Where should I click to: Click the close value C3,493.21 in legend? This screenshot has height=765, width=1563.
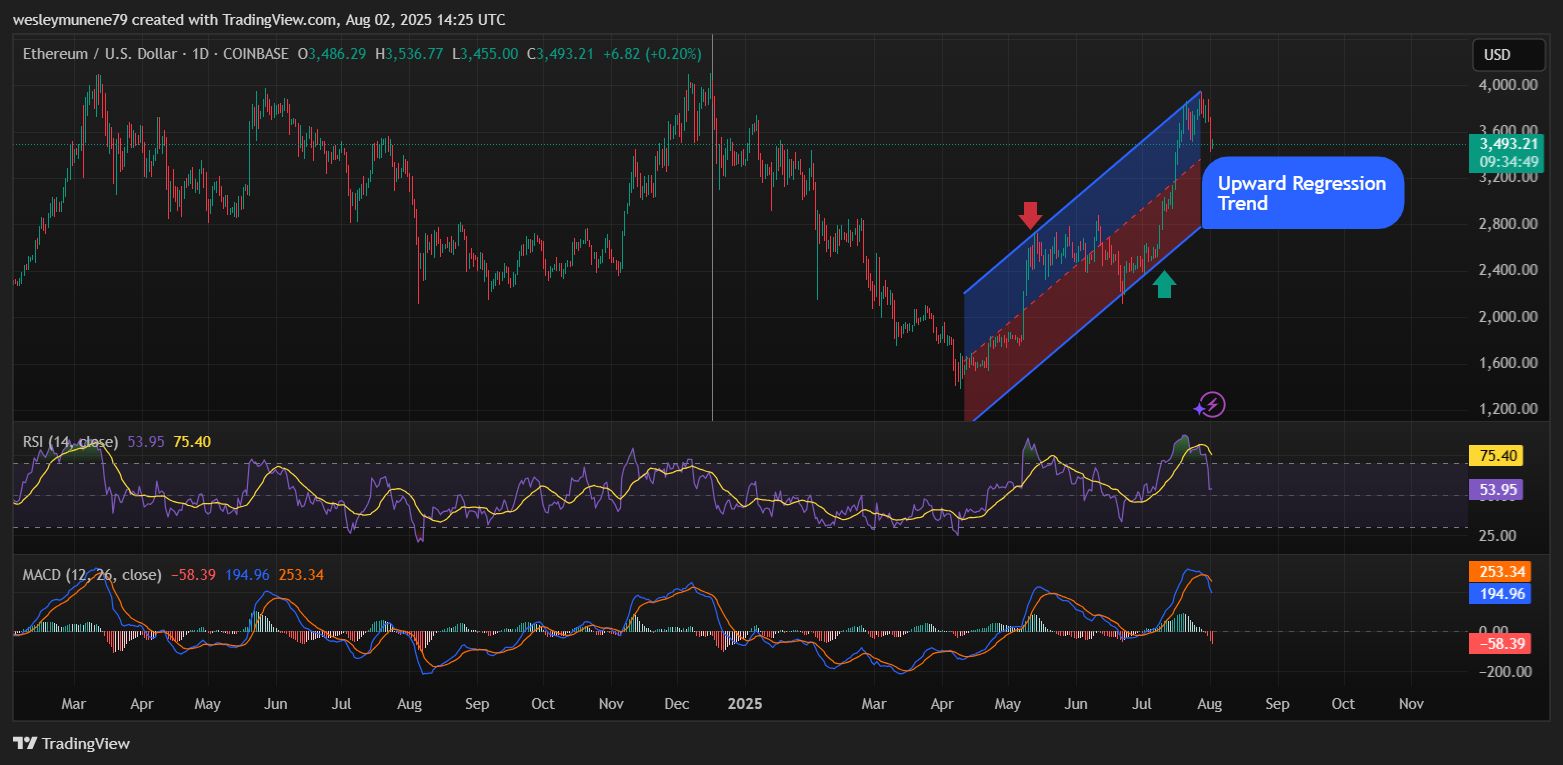tap(560, 53)
